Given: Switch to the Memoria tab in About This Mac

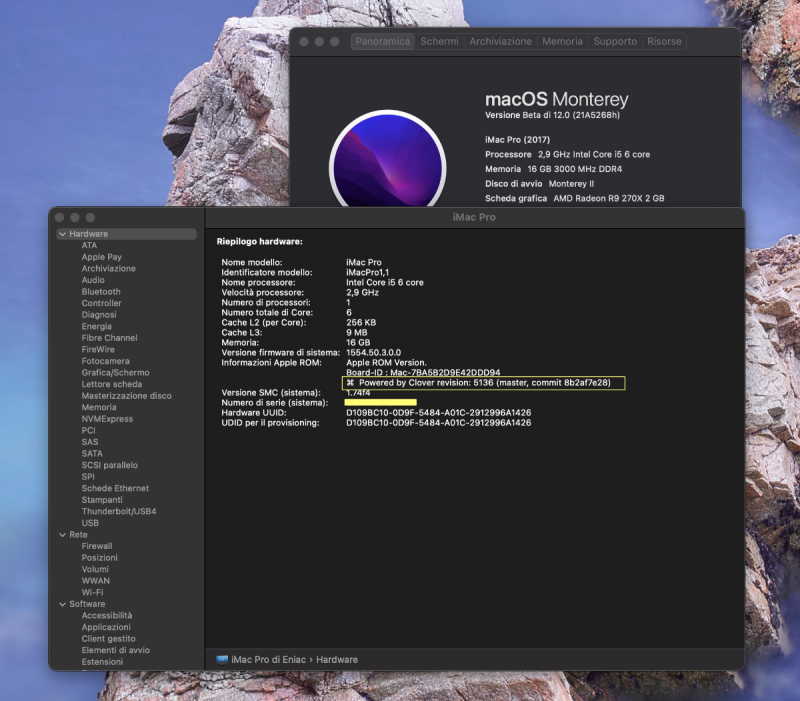Looking at the screenshot, I should click(x=562, y=41).
